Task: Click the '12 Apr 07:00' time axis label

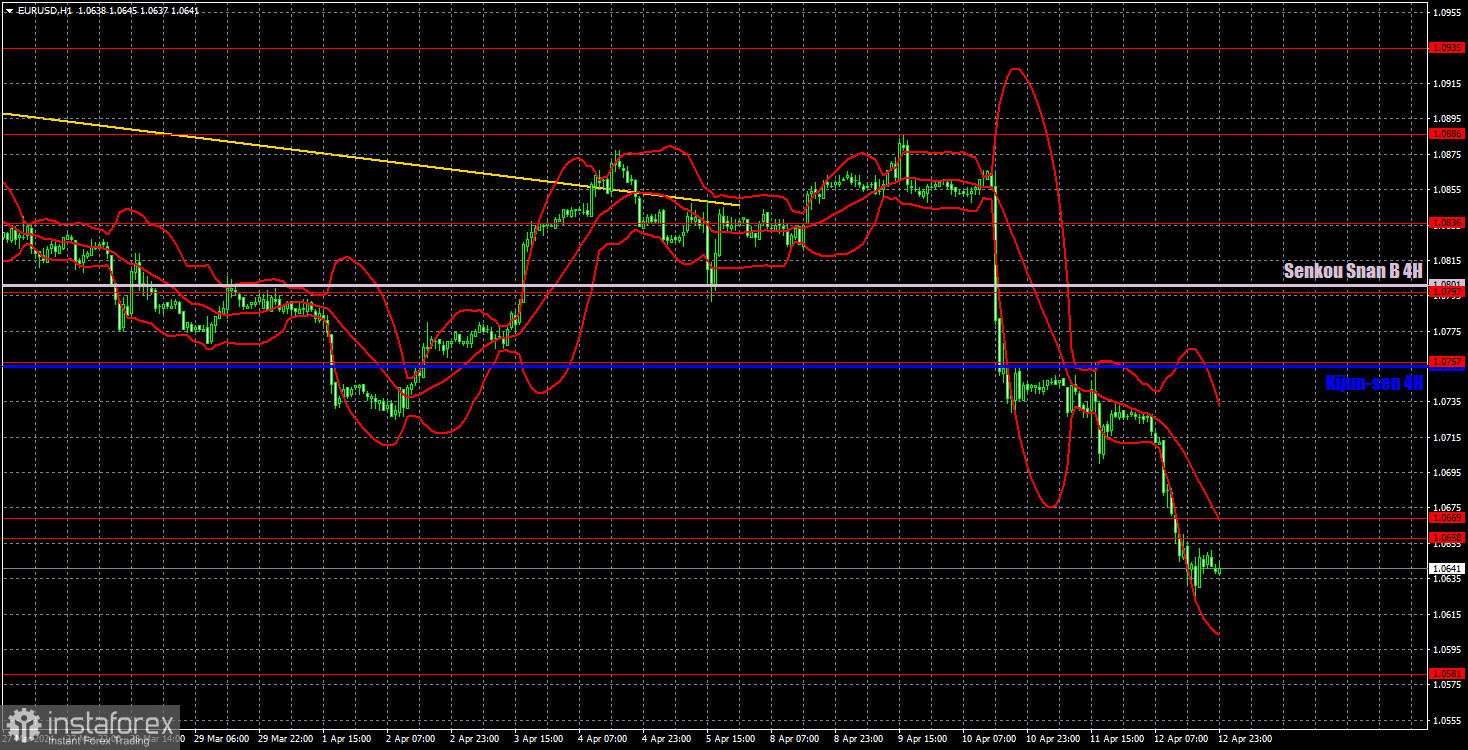Action: (1181, 739)
